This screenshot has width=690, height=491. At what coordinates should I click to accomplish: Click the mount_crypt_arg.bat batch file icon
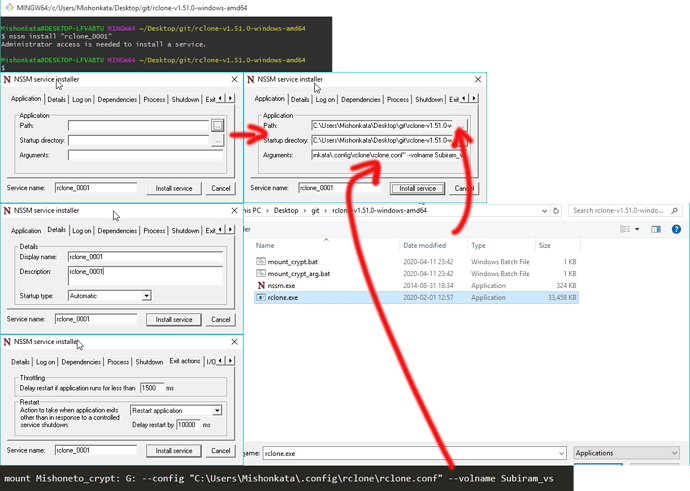click(x=261, y=273)
